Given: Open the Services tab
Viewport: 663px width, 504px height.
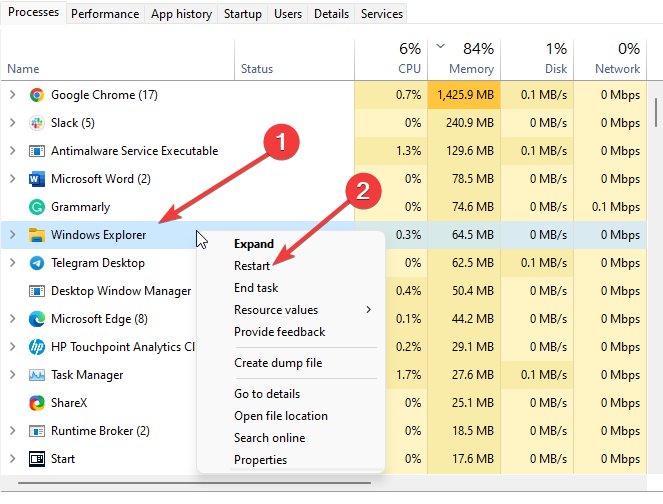Looking at the screenshot, I should pyautogui.click(x=382, y=14).
